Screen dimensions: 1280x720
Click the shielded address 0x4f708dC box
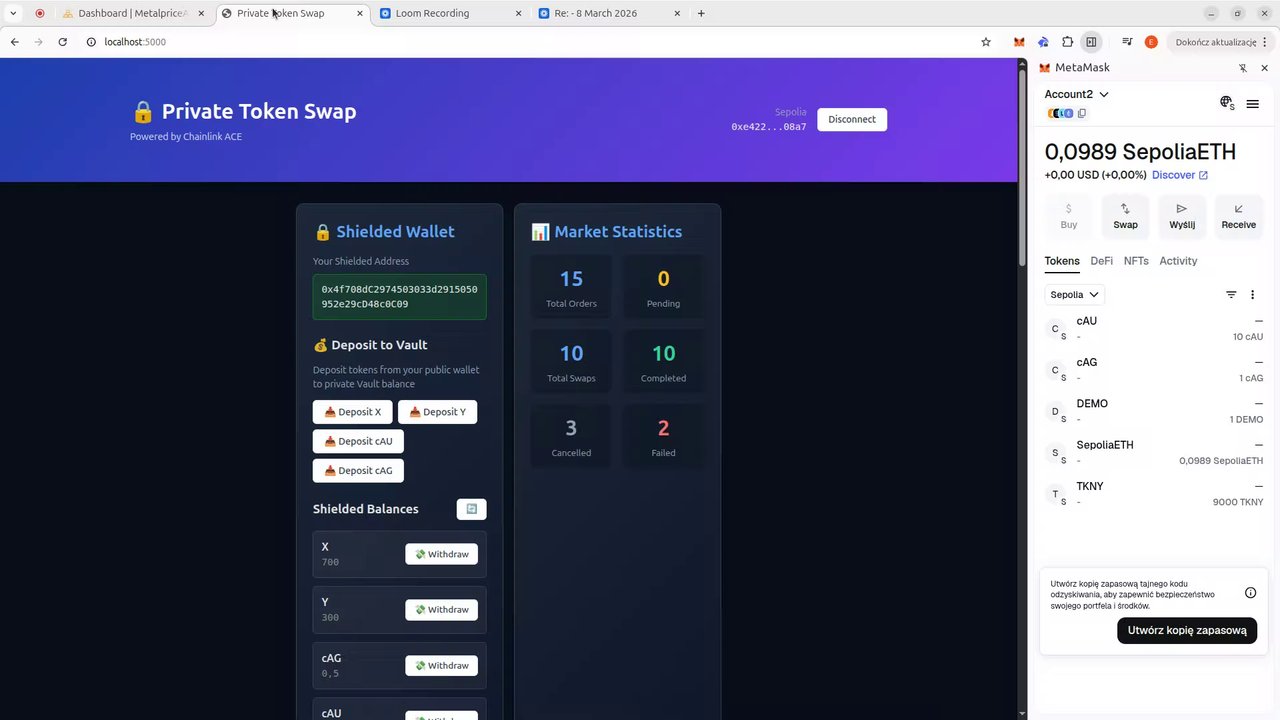[399, 297]
